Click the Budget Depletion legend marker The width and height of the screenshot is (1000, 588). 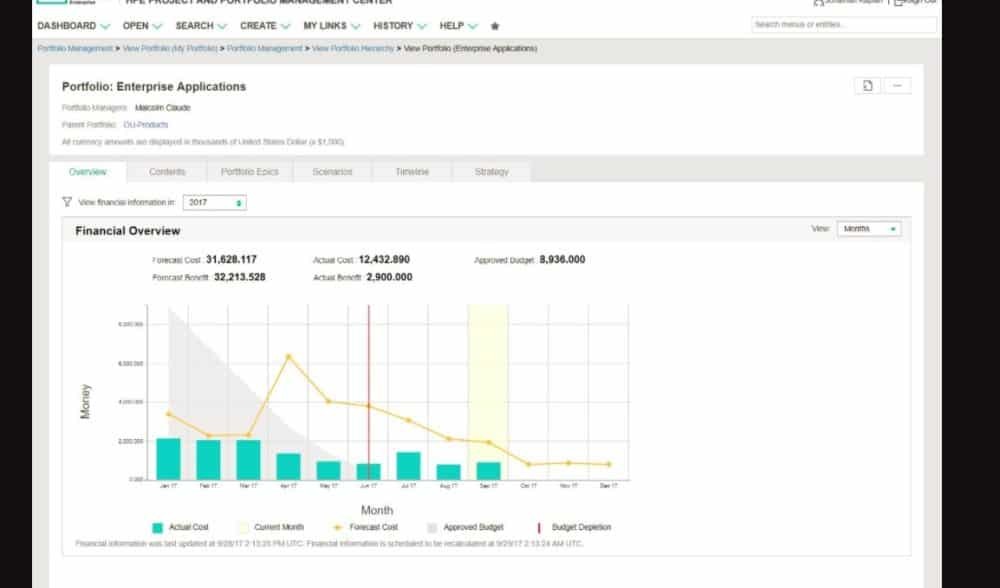click(x=540, y=527)
